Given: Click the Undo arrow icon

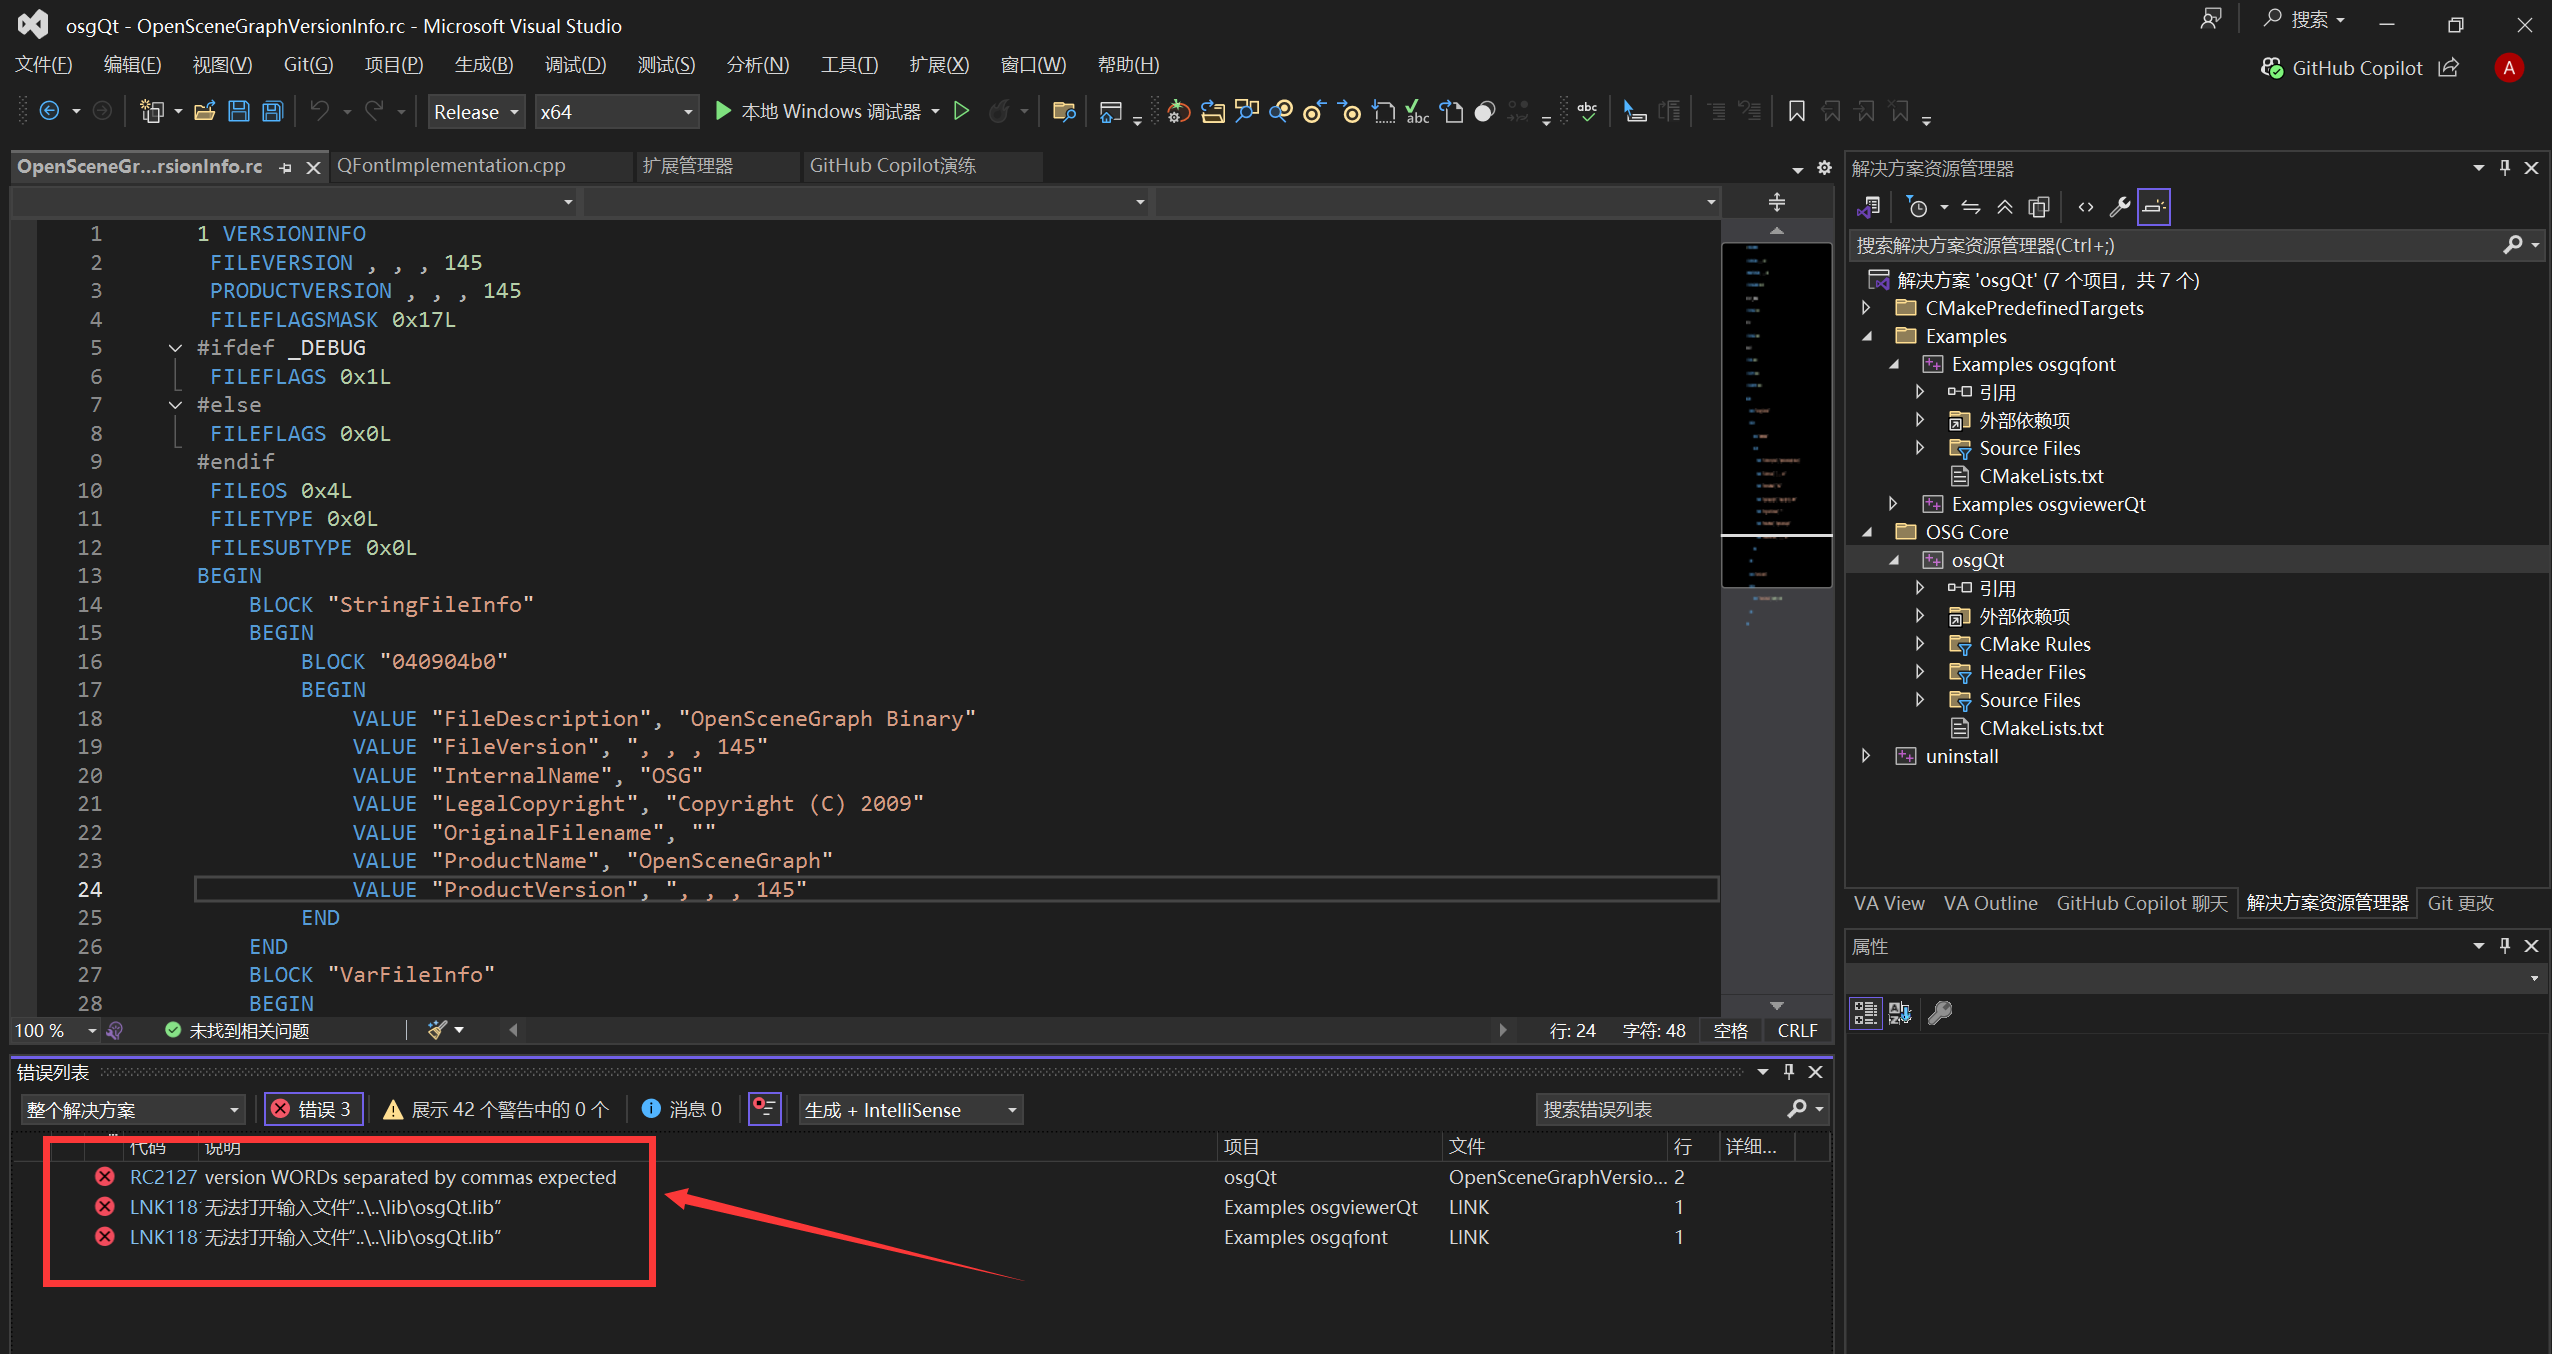Looking at the screenshot, I should click(320, 111).
